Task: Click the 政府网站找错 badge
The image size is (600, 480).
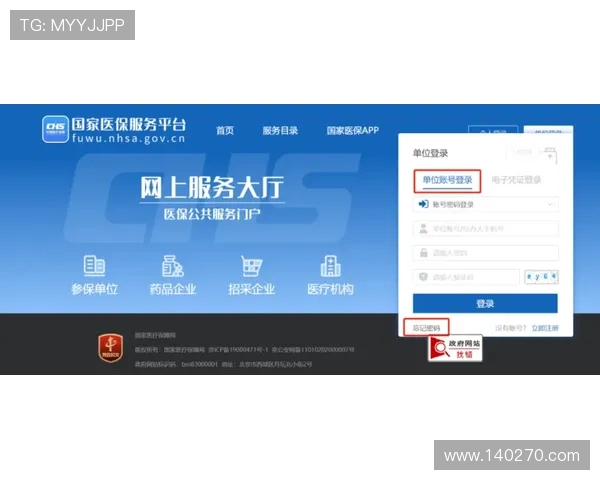Action: point(455,348)
